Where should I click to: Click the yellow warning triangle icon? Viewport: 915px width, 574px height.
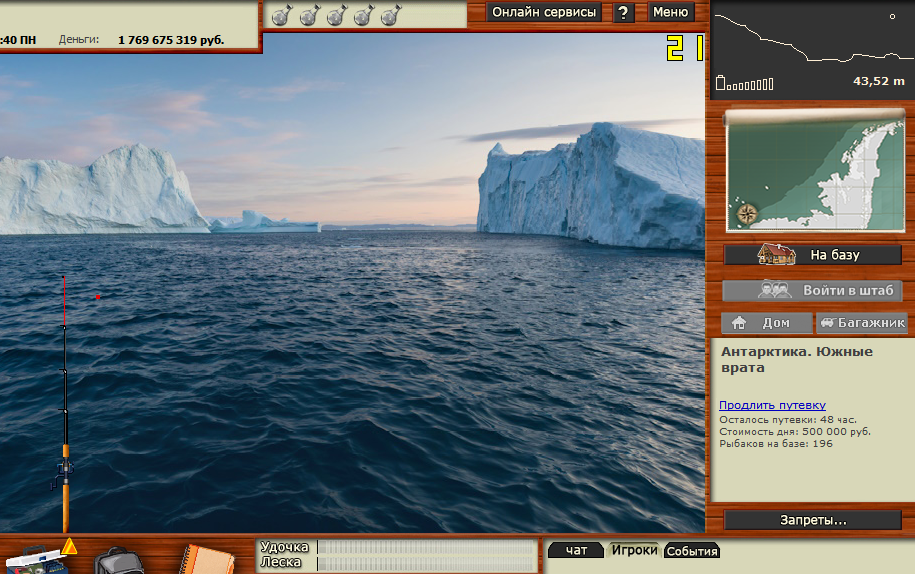tap(69, 546)
